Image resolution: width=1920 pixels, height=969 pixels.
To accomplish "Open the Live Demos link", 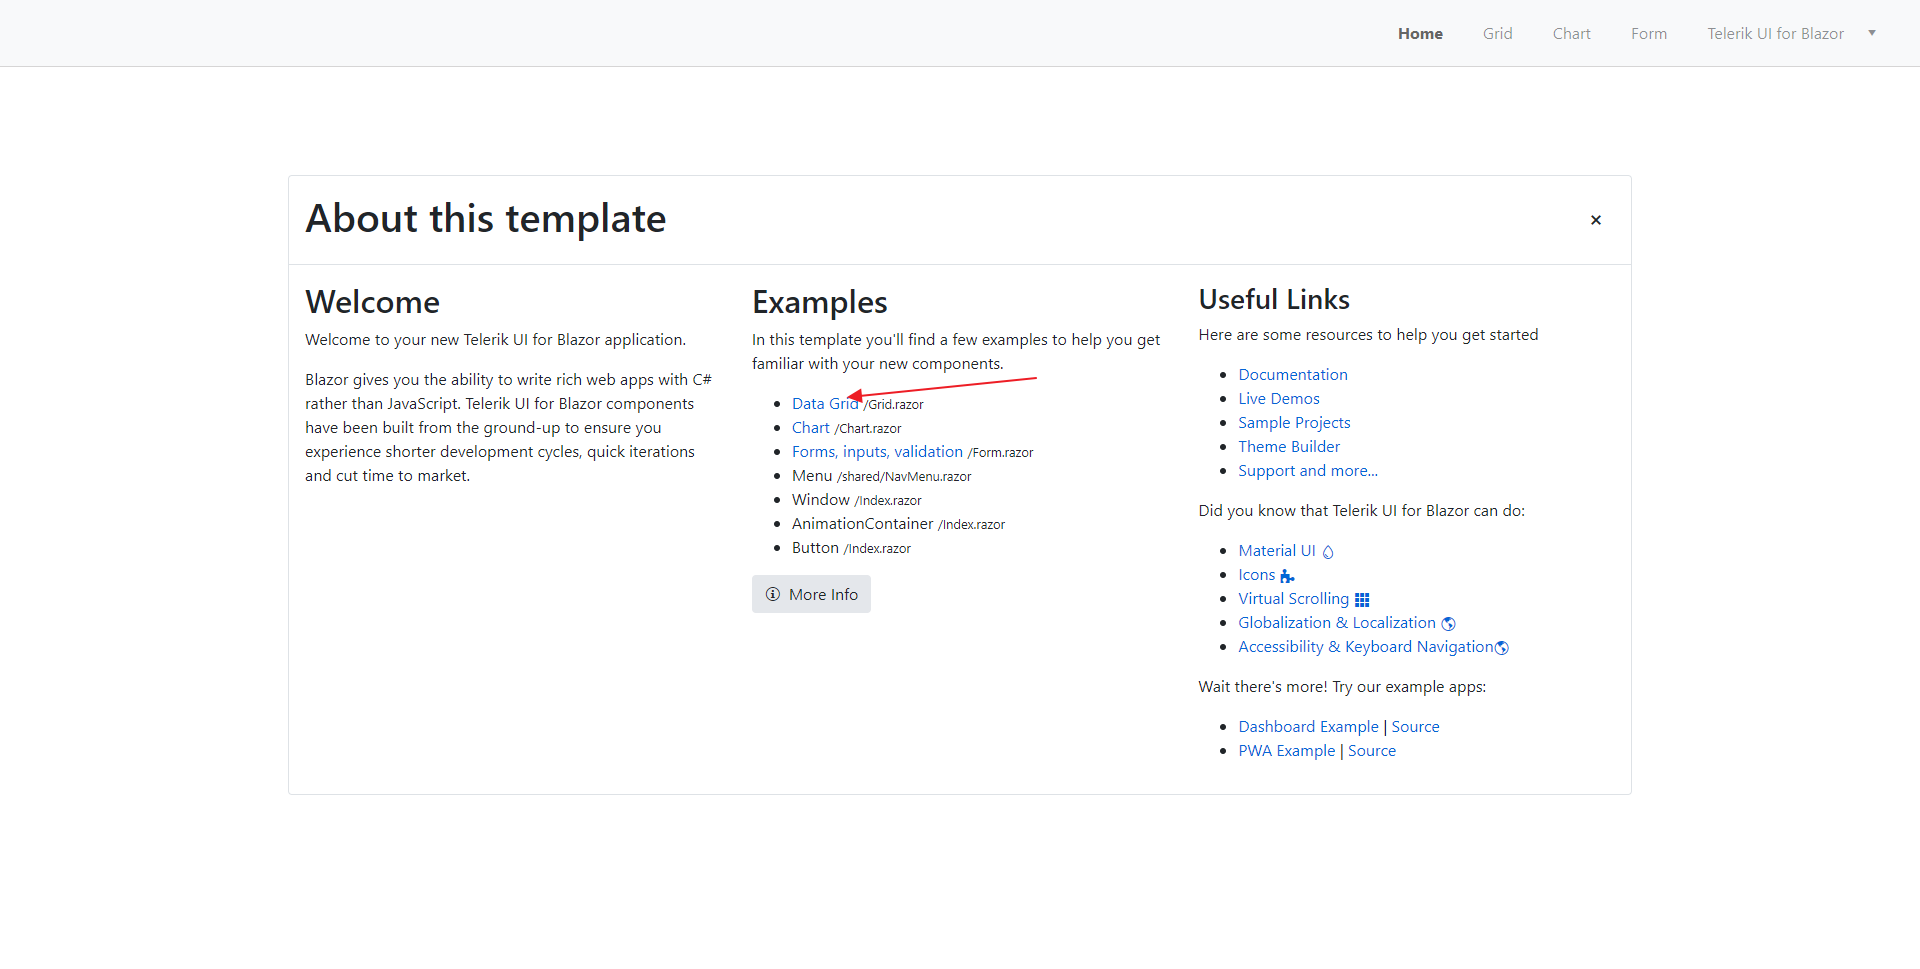I will click(x=1278, y=399).
